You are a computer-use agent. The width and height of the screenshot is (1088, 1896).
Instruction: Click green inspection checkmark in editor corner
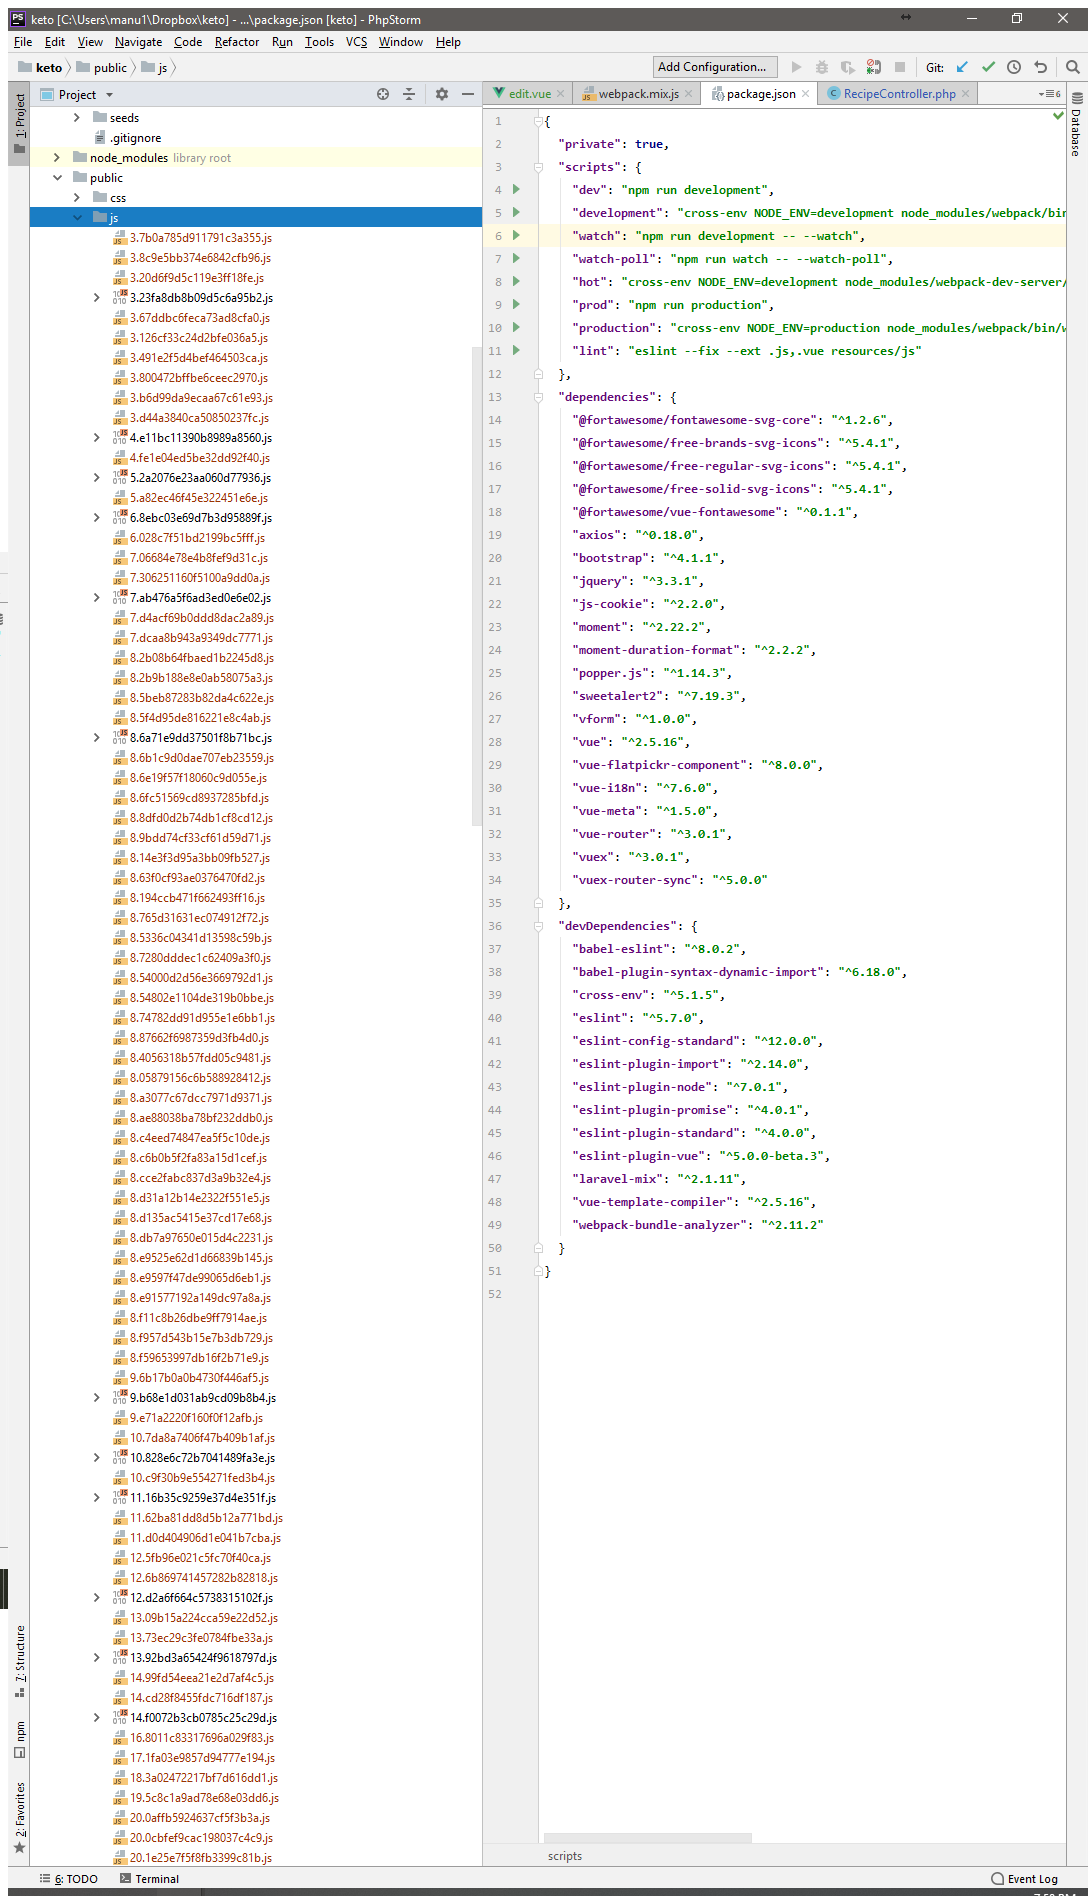(1059, 116)
